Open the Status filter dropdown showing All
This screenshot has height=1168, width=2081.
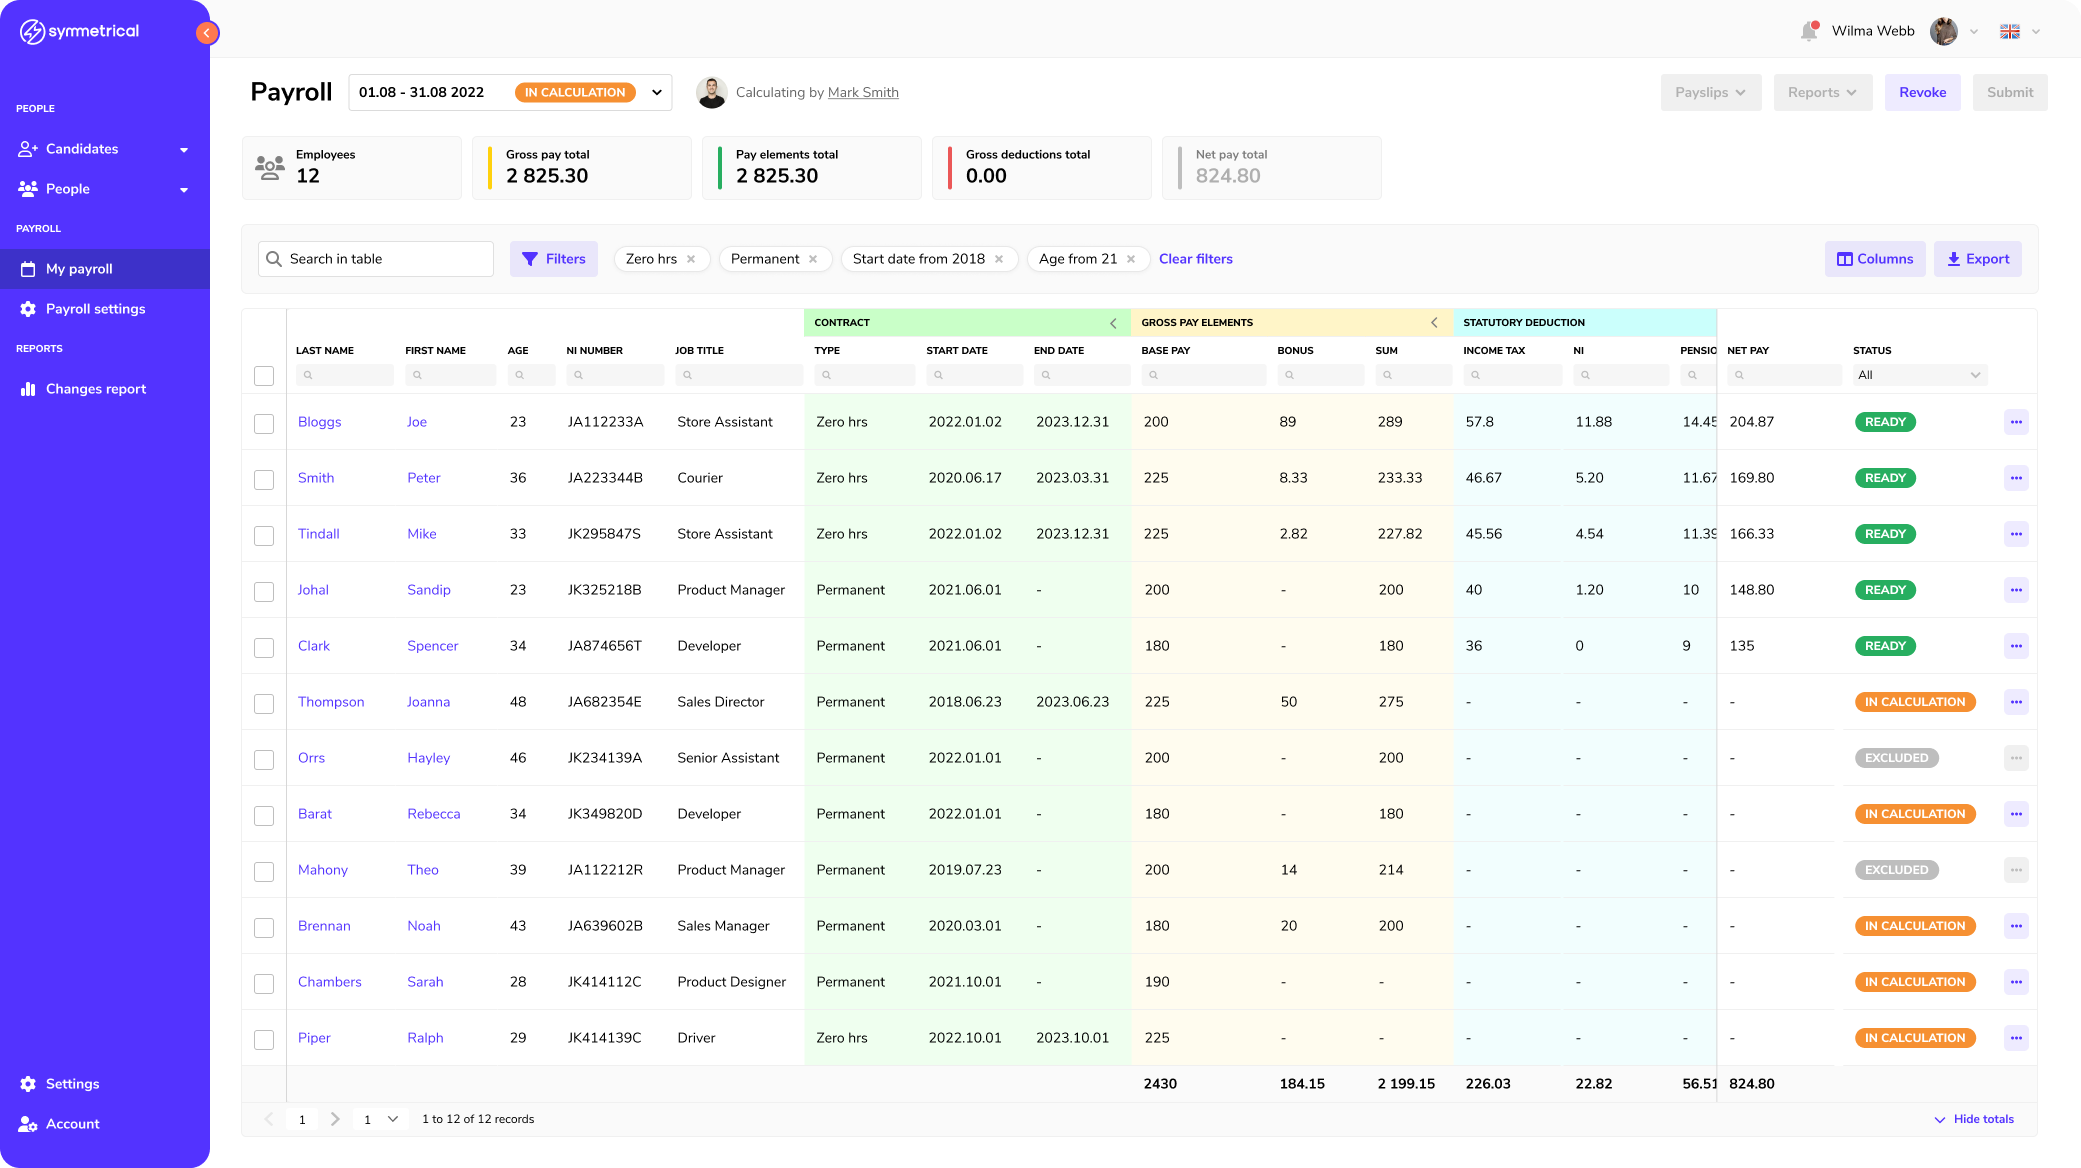coord(1918,374)
